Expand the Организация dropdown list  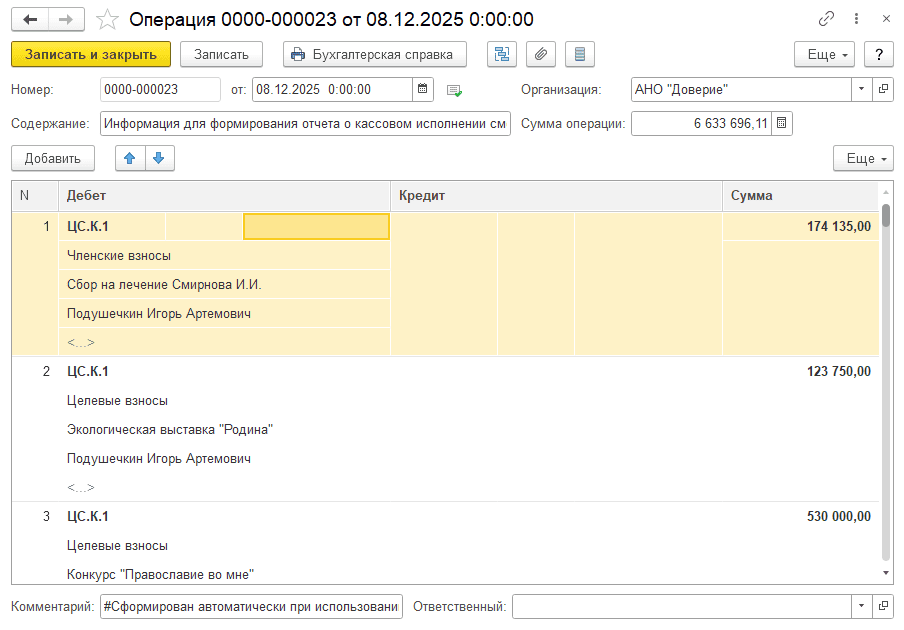click(x=862, y=89)
